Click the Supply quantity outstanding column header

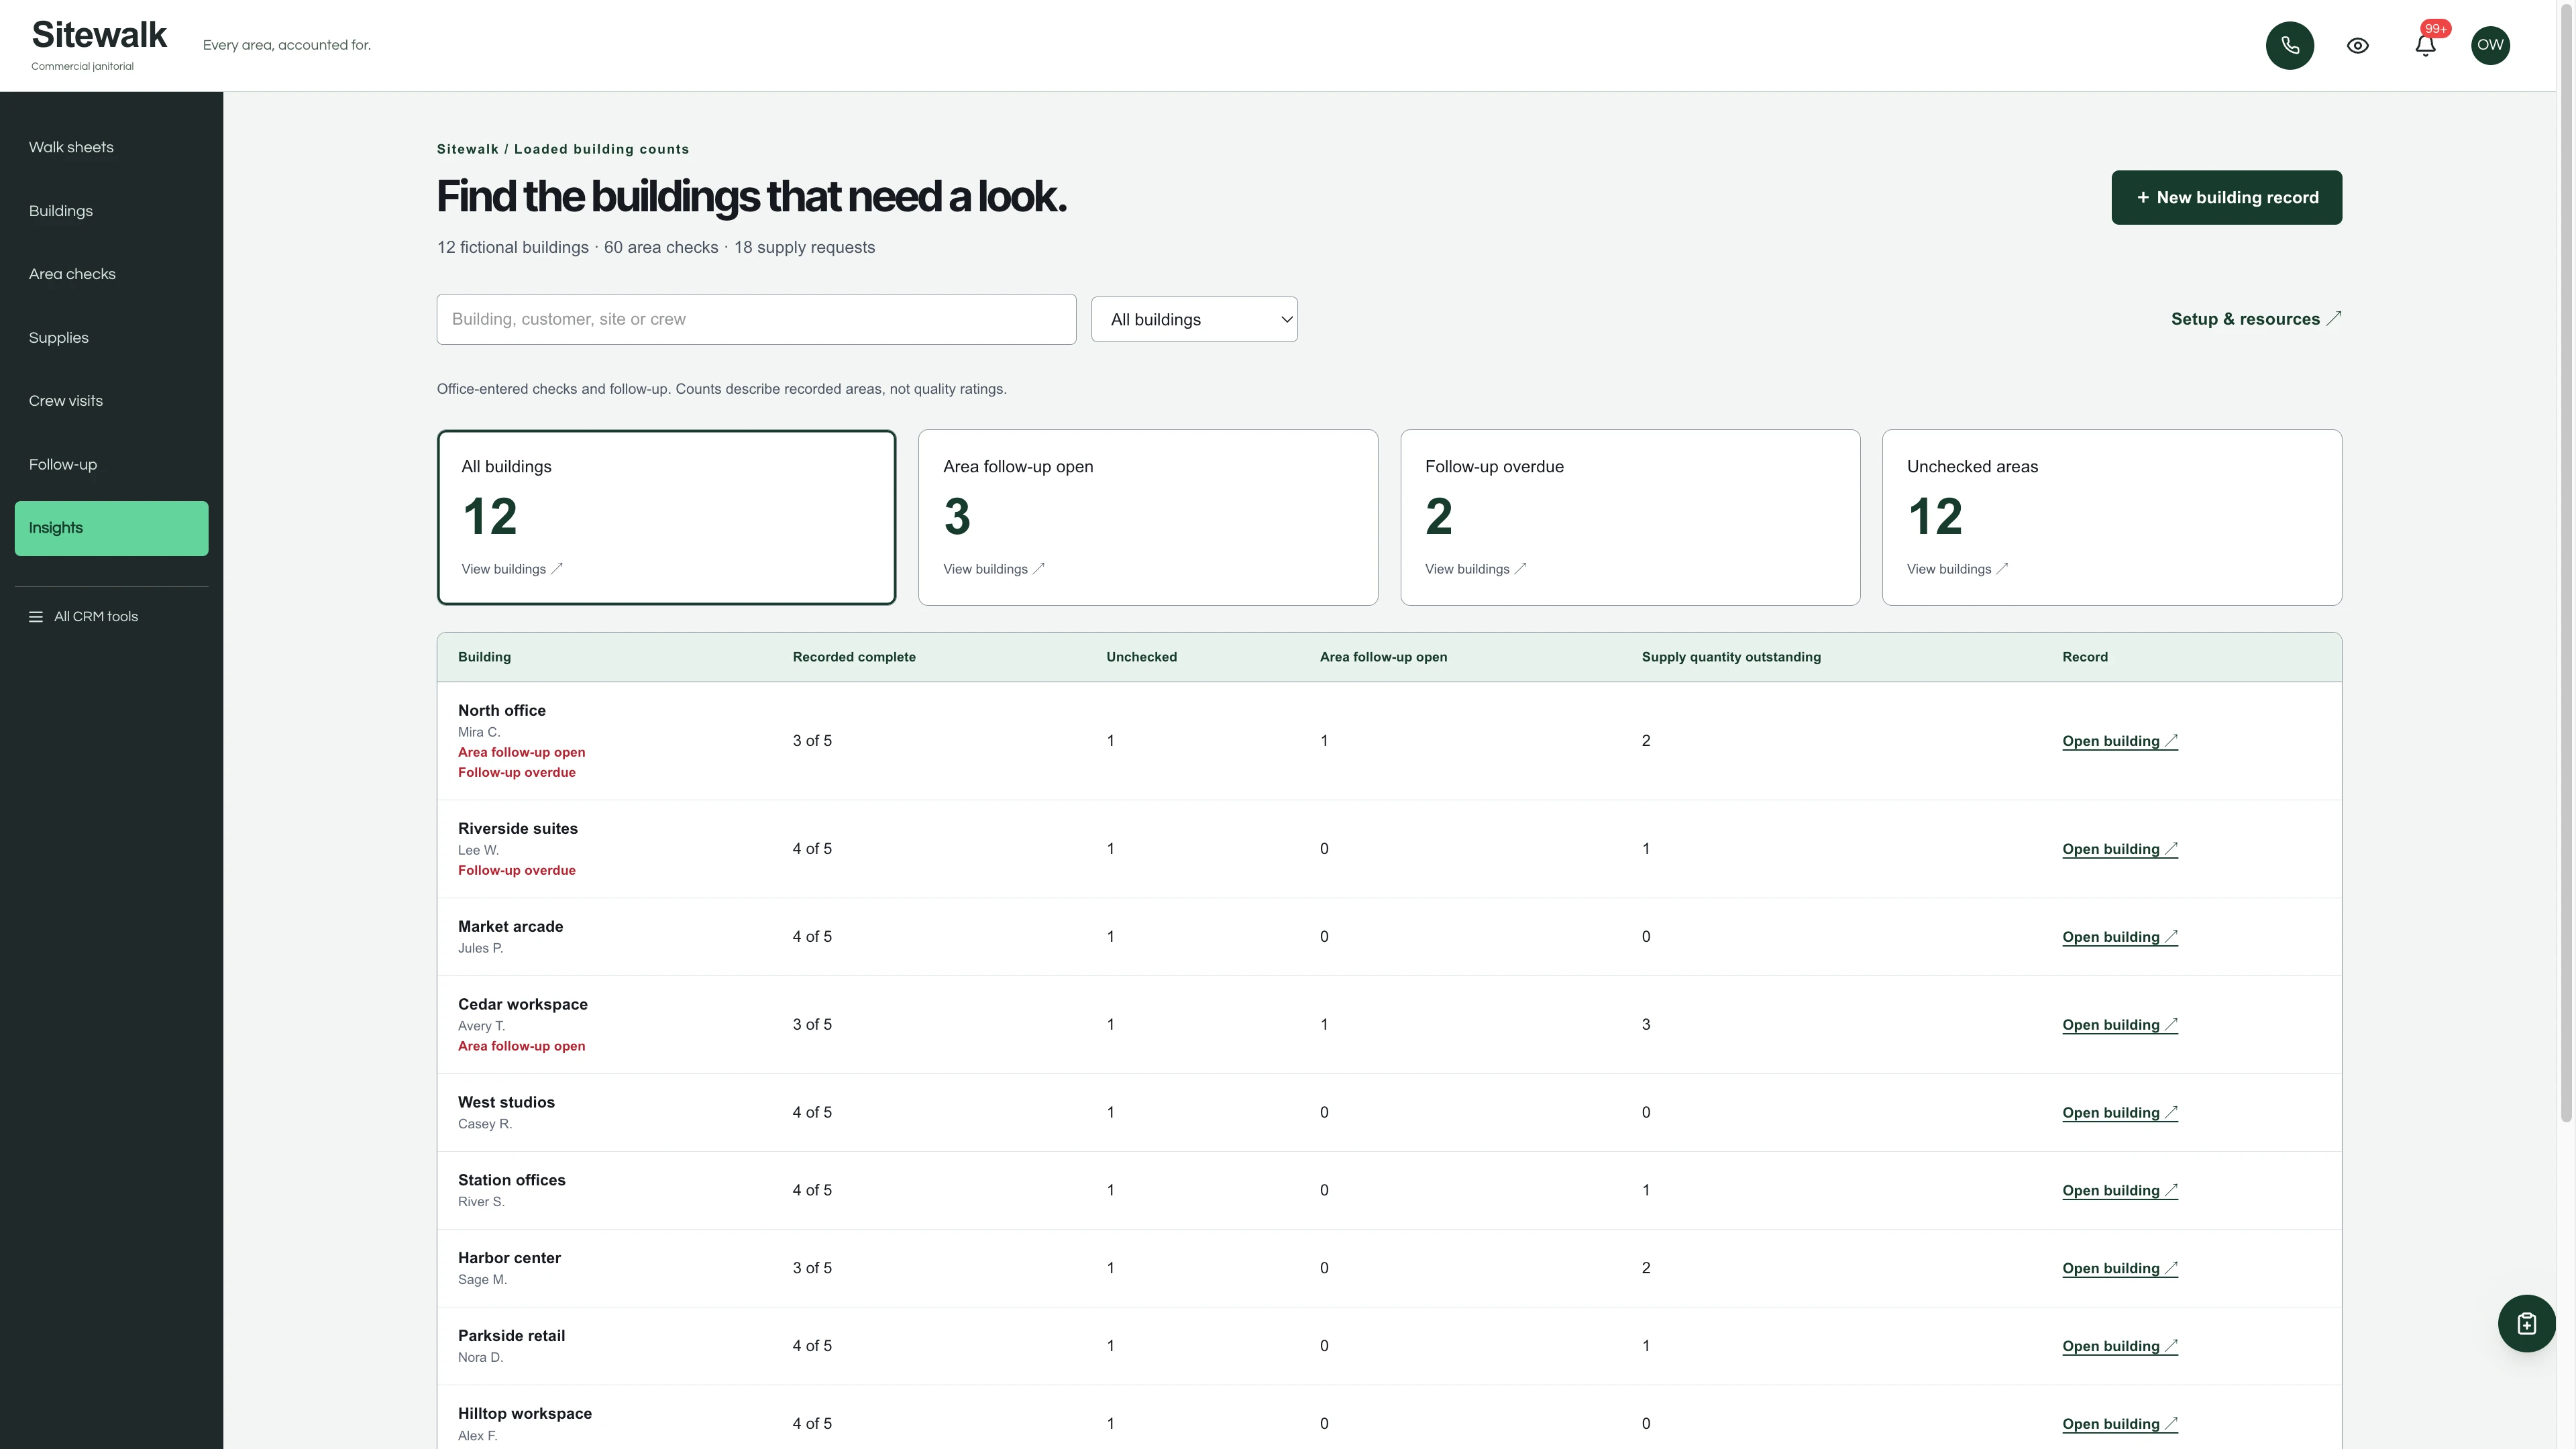(1731, 657)
